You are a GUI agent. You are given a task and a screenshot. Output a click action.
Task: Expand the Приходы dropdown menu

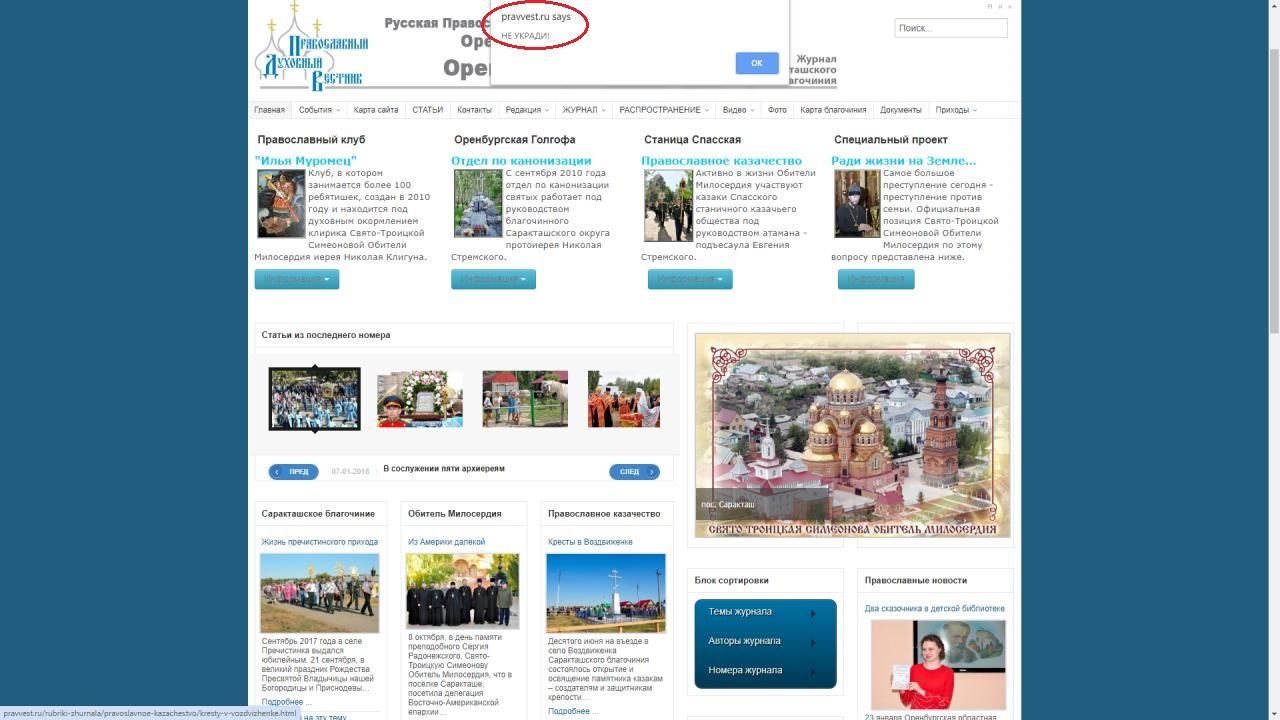pyautogui.click(x=956, y=110)
